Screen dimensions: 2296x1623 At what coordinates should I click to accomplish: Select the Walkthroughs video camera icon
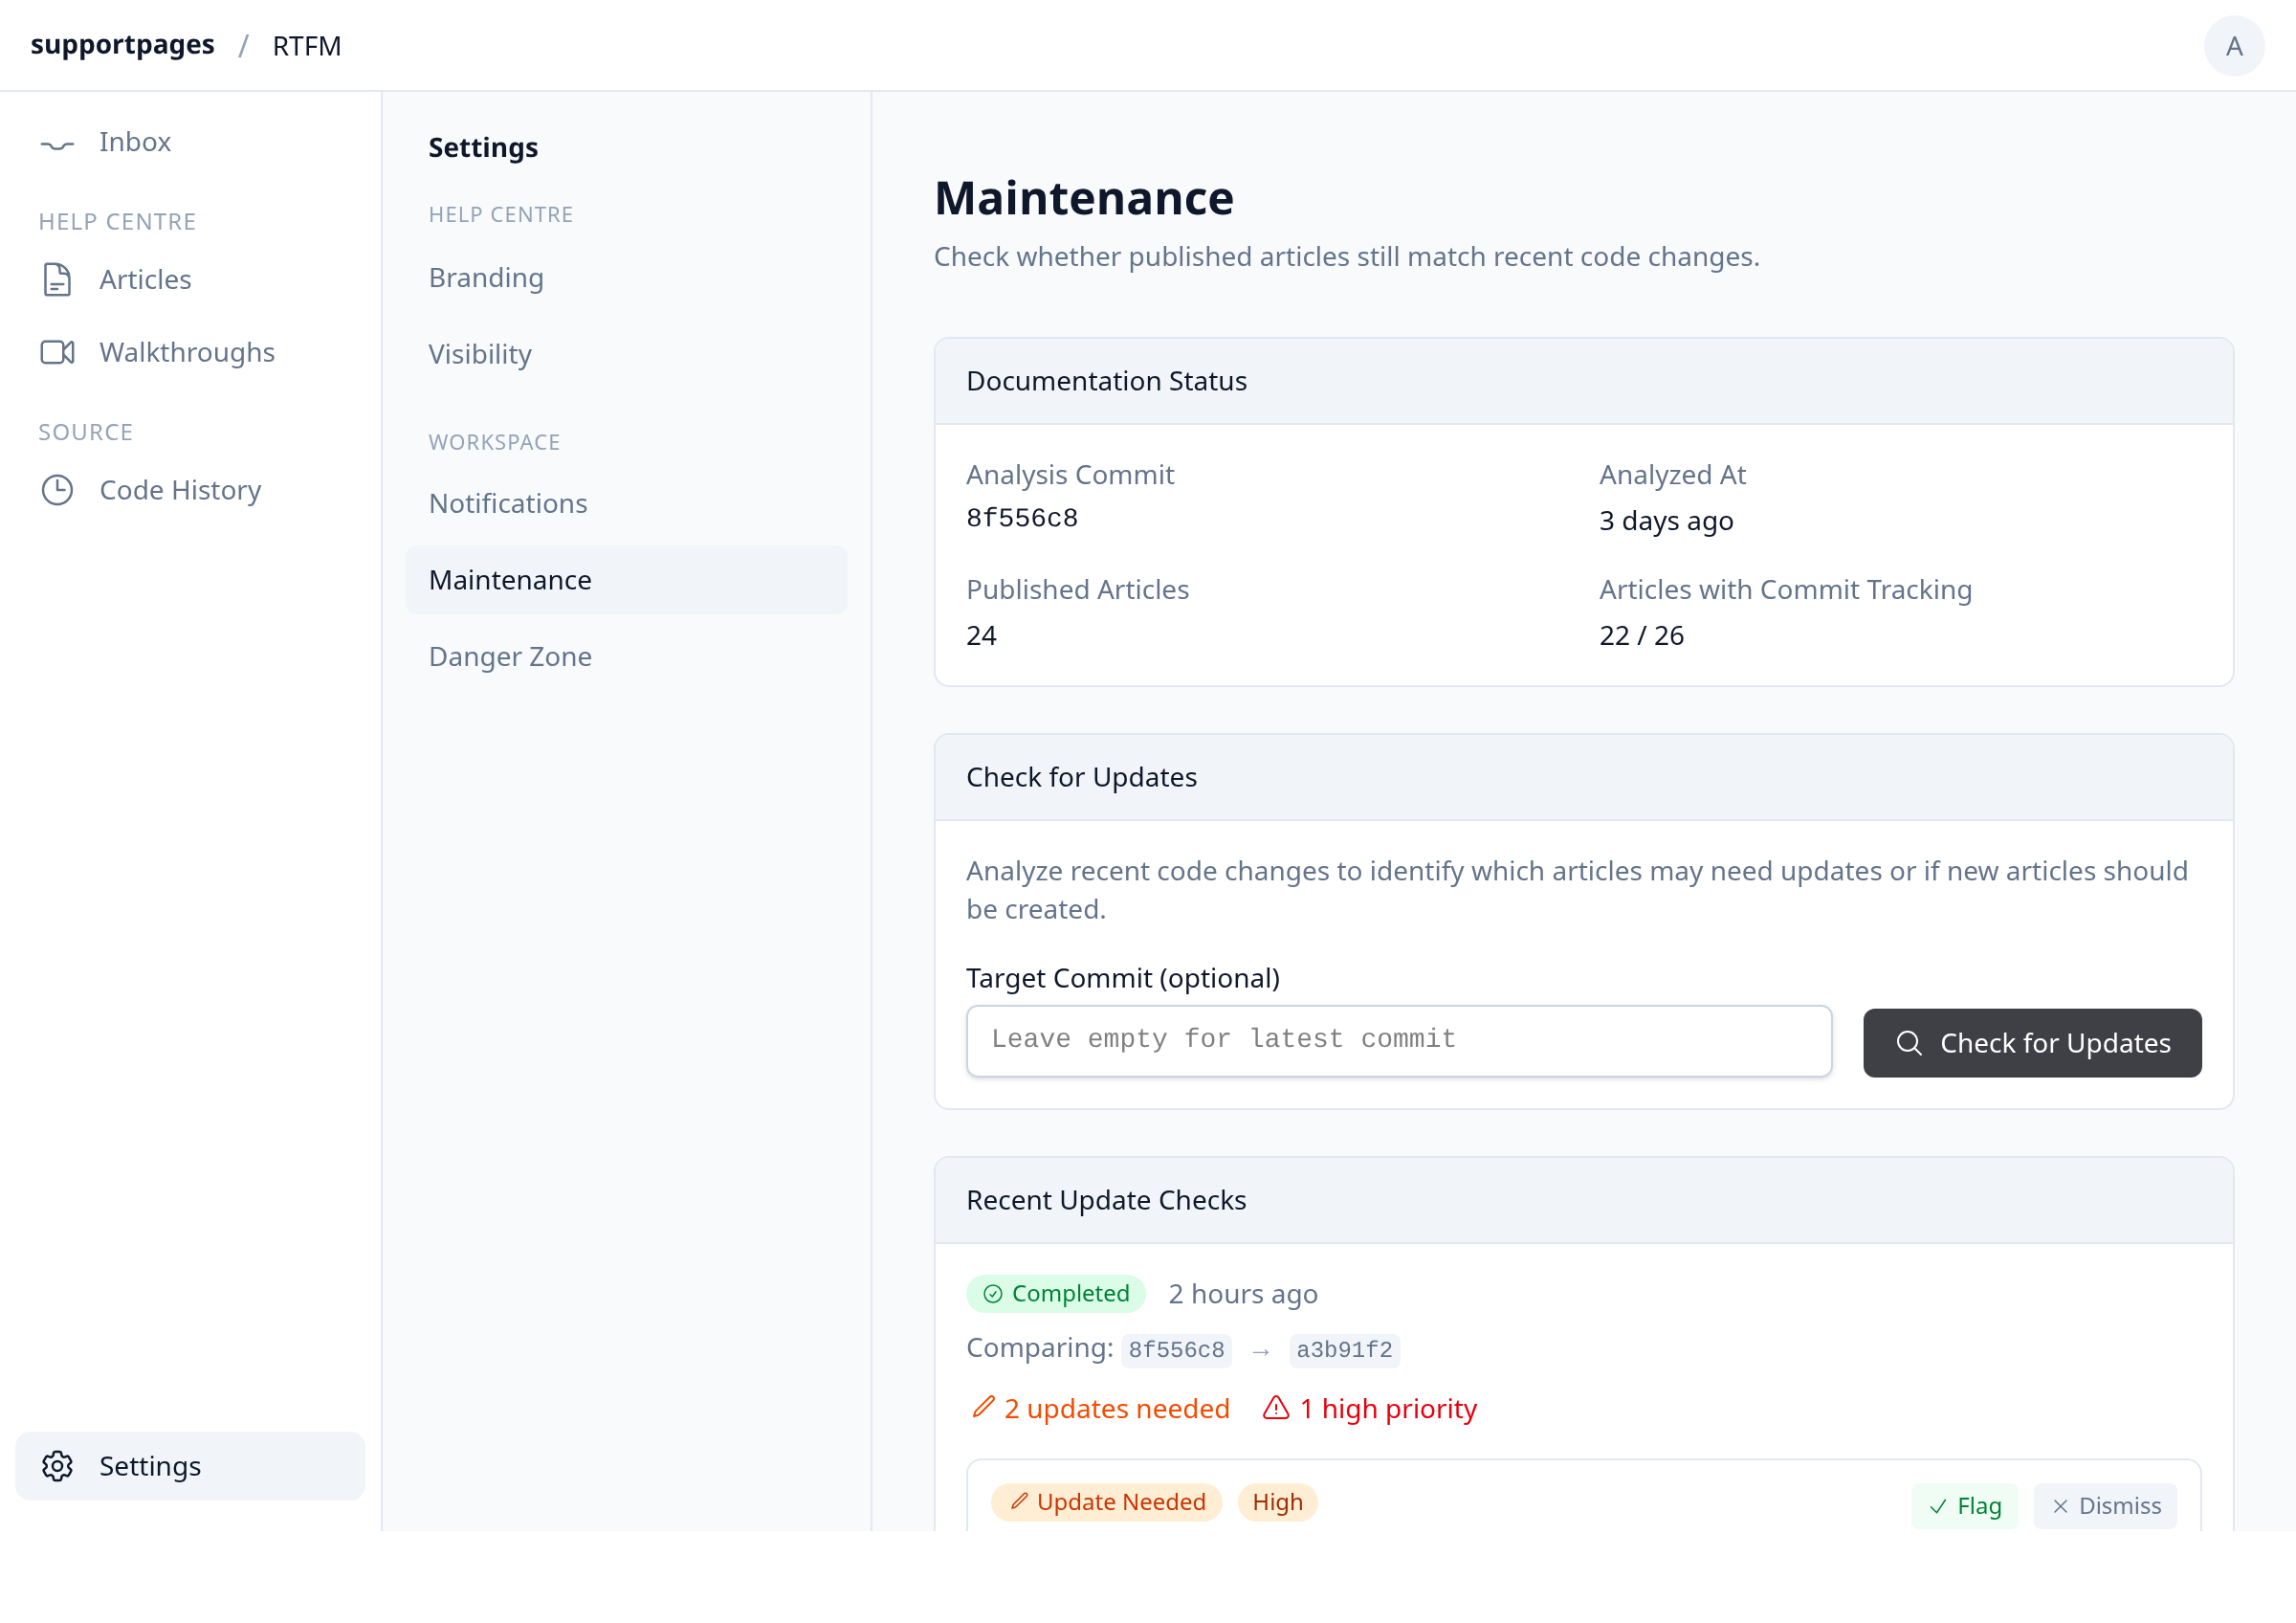[57, 353]
